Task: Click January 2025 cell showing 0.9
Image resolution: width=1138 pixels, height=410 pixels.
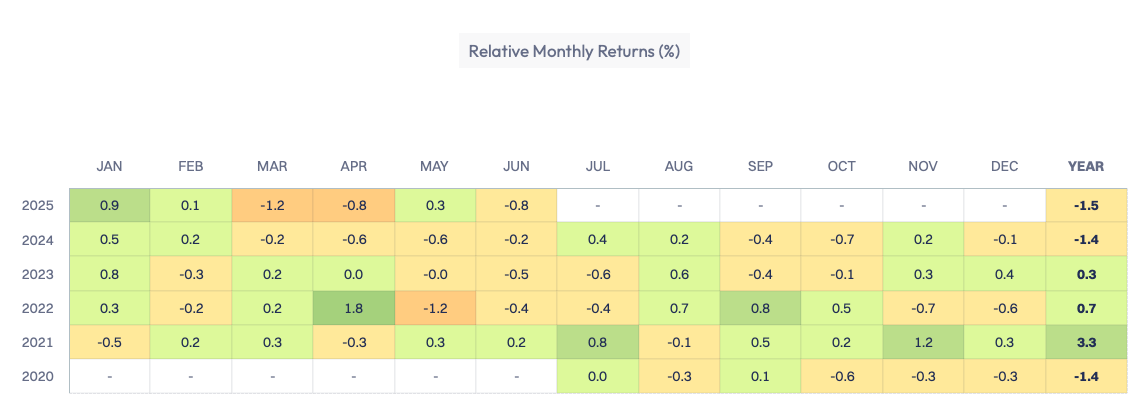Action: (109, 206)
